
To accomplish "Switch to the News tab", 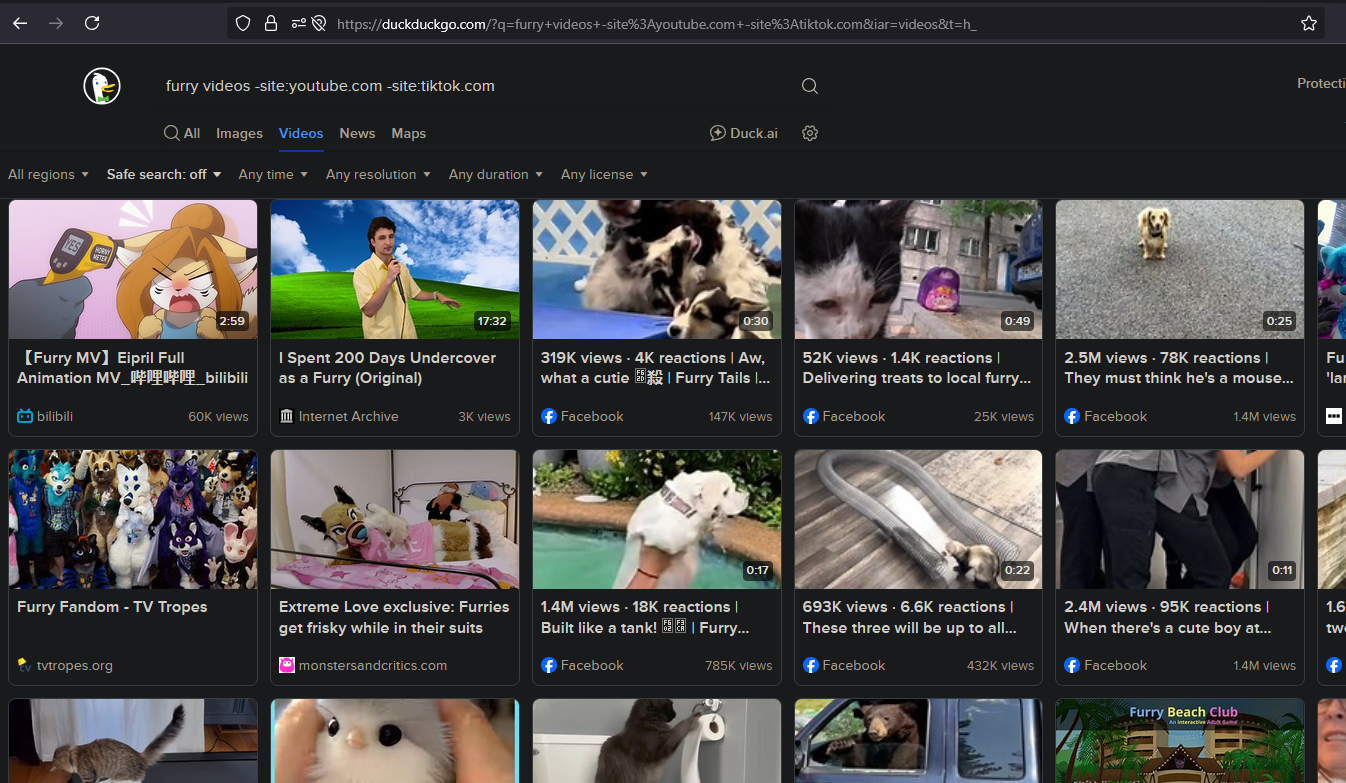I will click(357, 133).
